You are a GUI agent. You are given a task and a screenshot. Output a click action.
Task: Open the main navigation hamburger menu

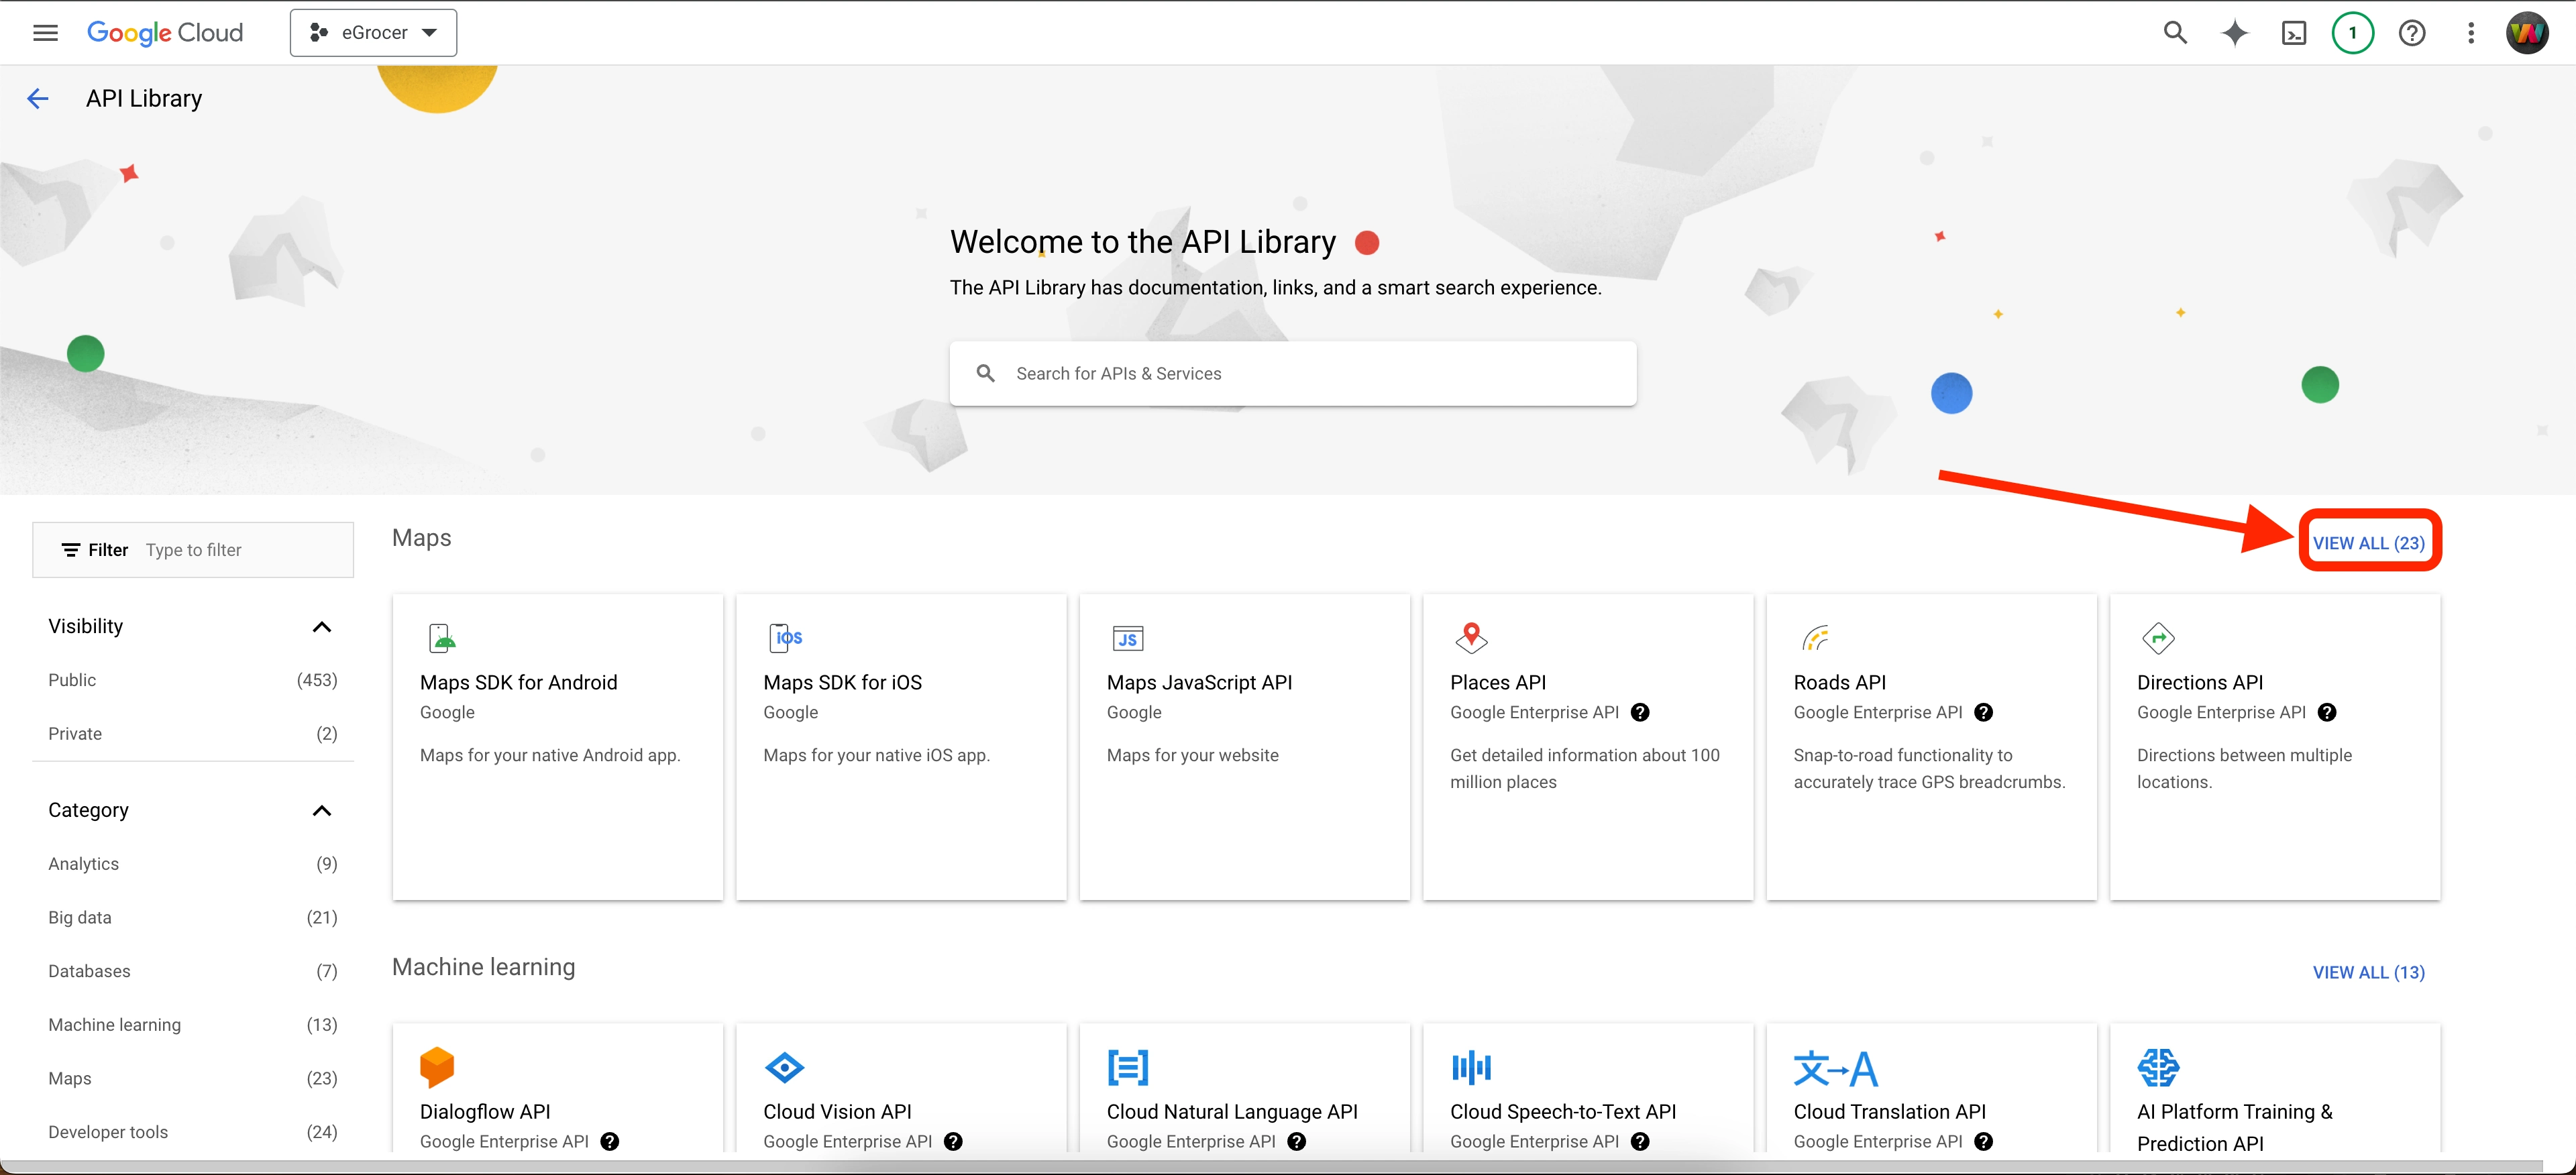45,33
